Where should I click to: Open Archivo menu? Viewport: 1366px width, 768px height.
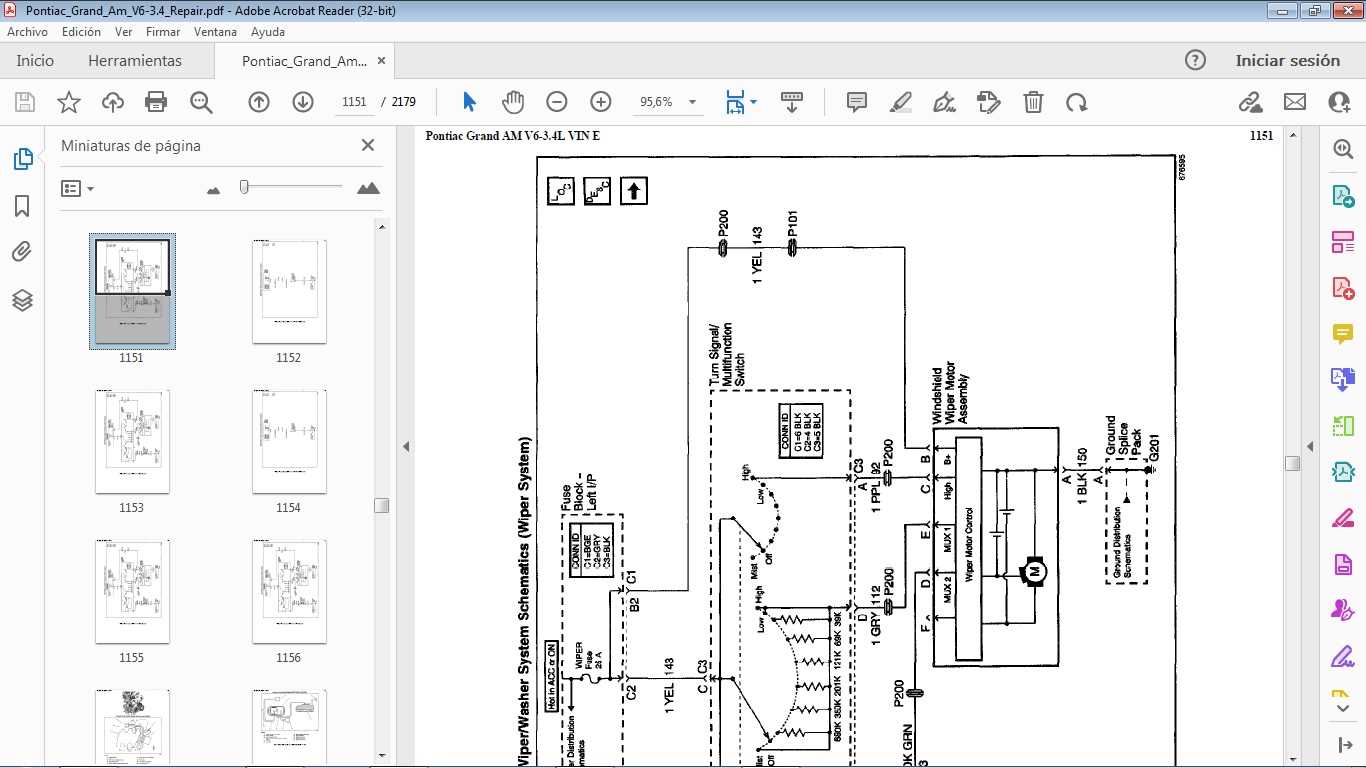(28, 32)
